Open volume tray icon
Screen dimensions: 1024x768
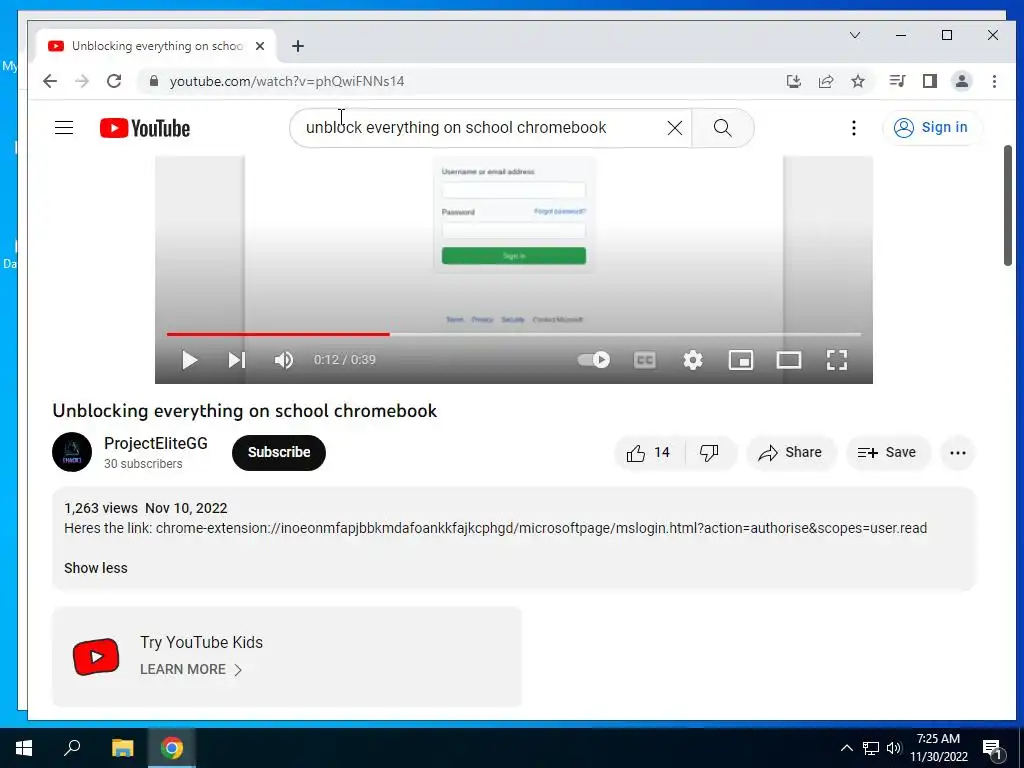tap(894, 748)
